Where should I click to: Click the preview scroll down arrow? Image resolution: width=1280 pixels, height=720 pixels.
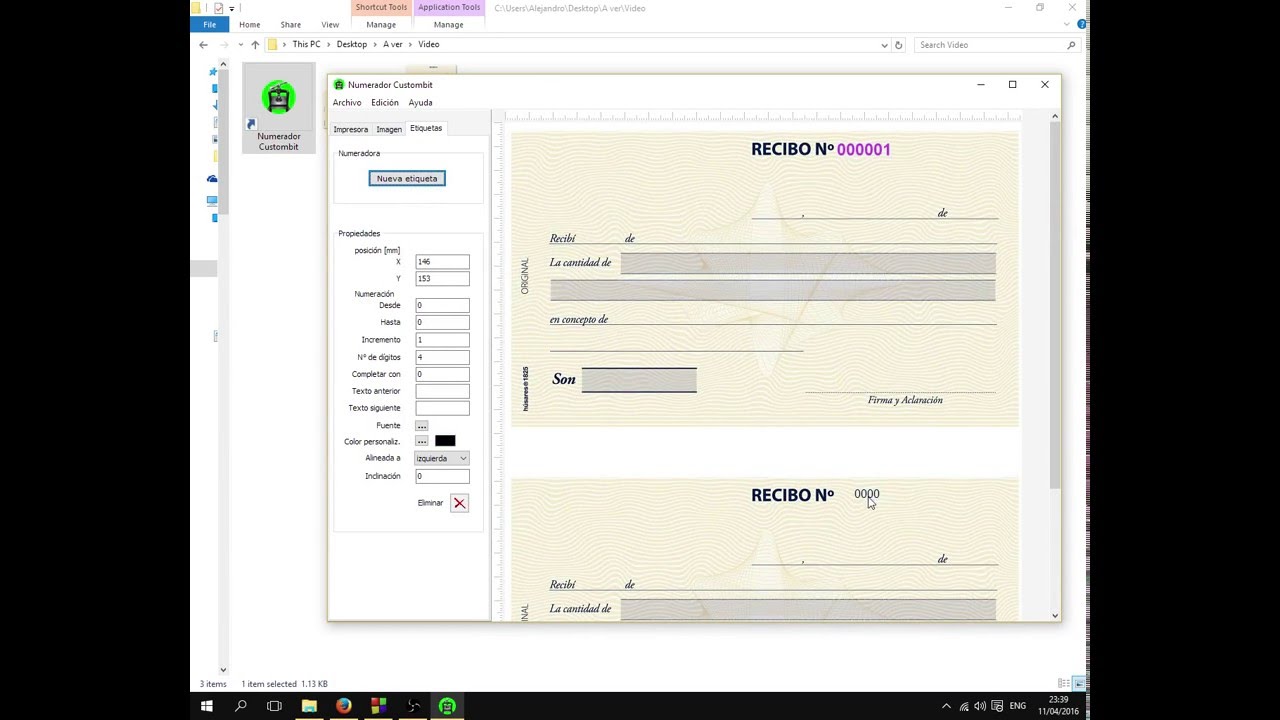tap(1054, 615)
